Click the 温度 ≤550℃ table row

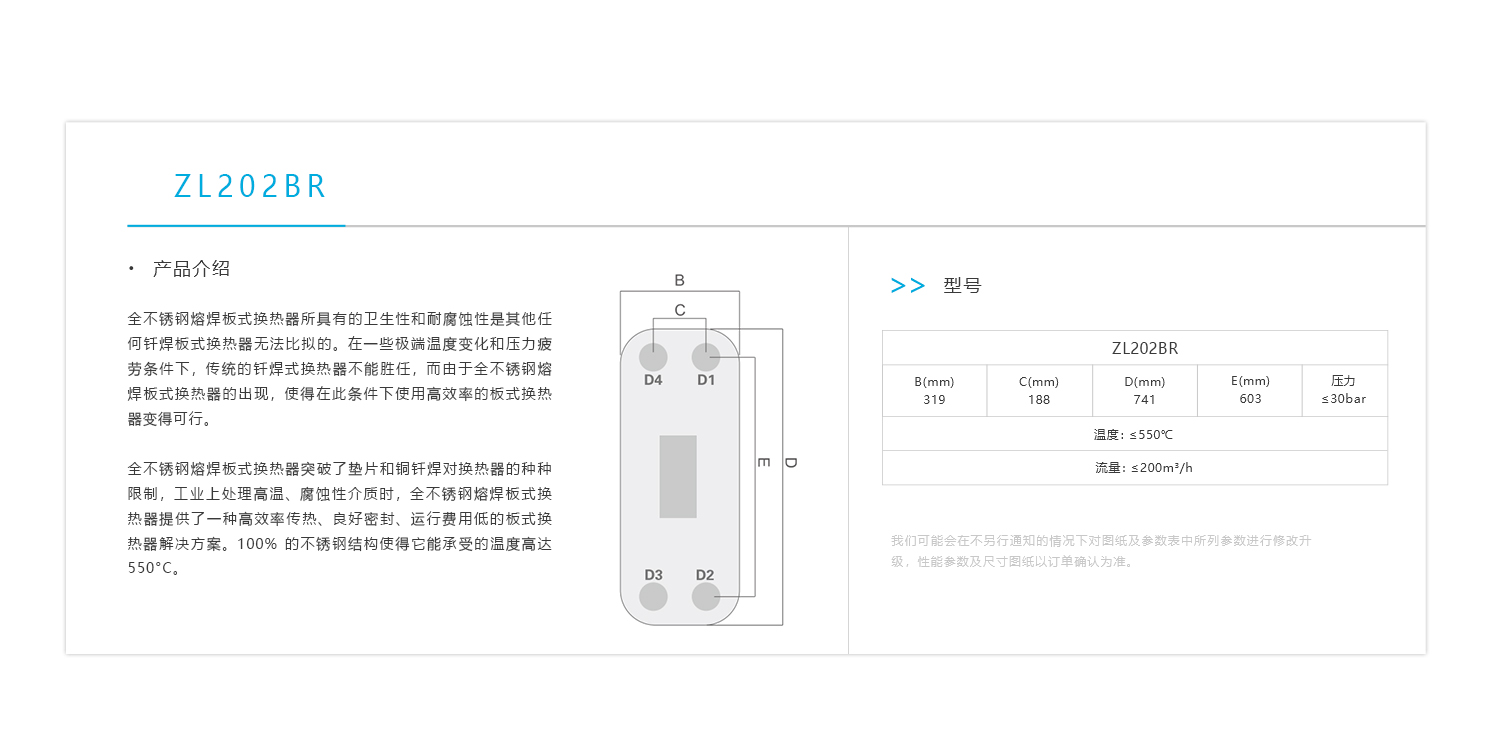click(x=1133, y=435)
